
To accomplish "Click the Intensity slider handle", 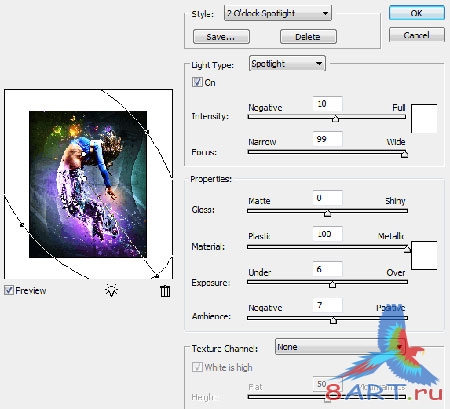I will 336,118.
